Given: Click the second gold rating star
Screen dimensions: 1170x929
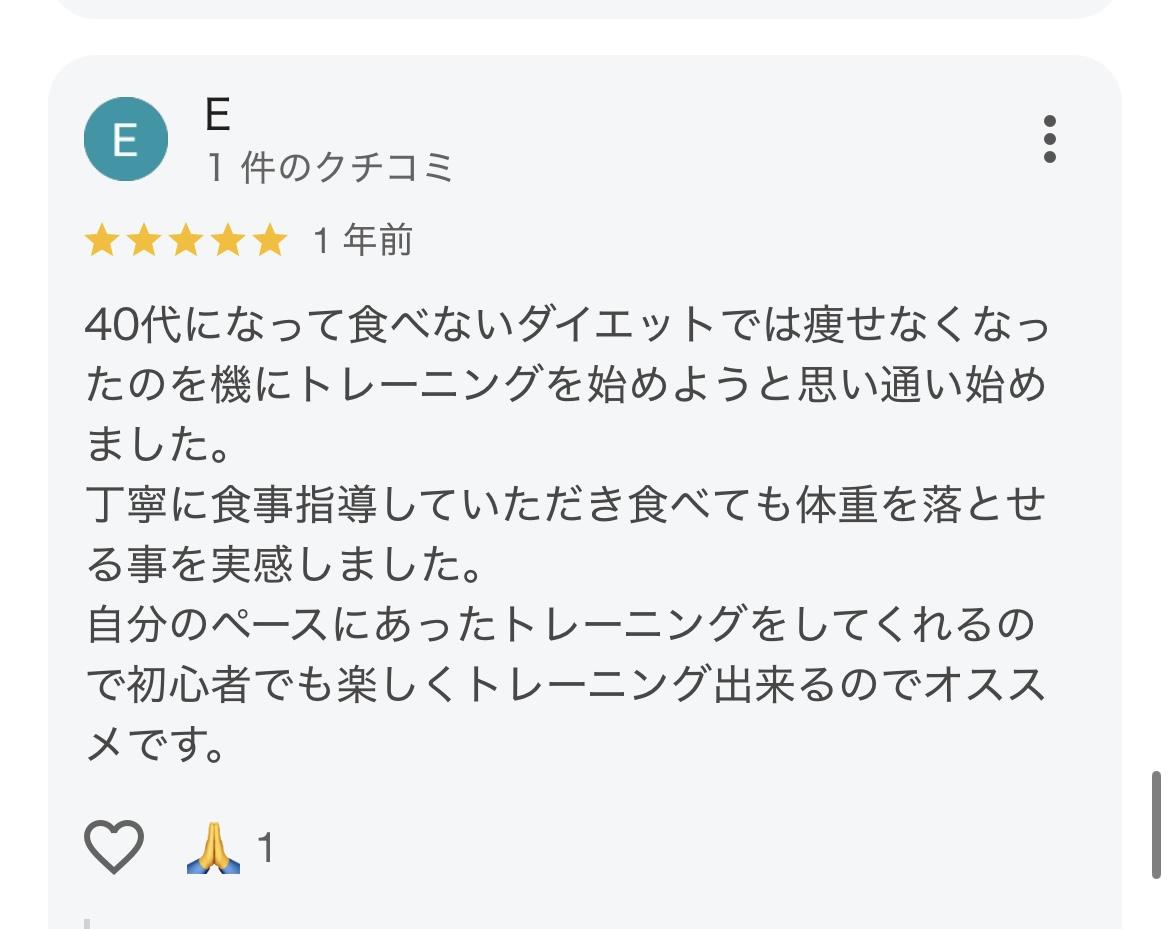Looking at the screenshot, I should pyautogui.click(x=144, y=241).
